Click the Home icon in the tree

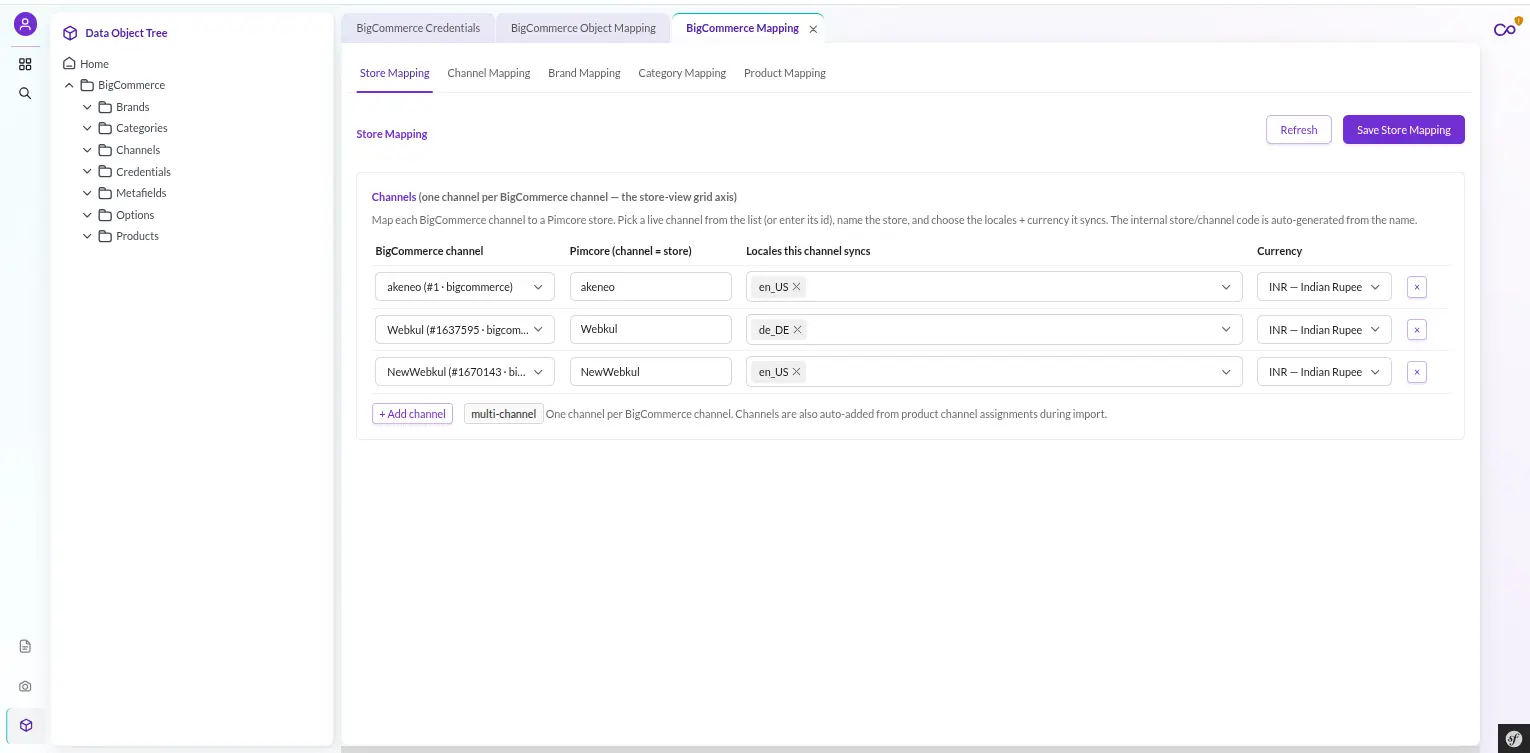[x=70, y=64]
